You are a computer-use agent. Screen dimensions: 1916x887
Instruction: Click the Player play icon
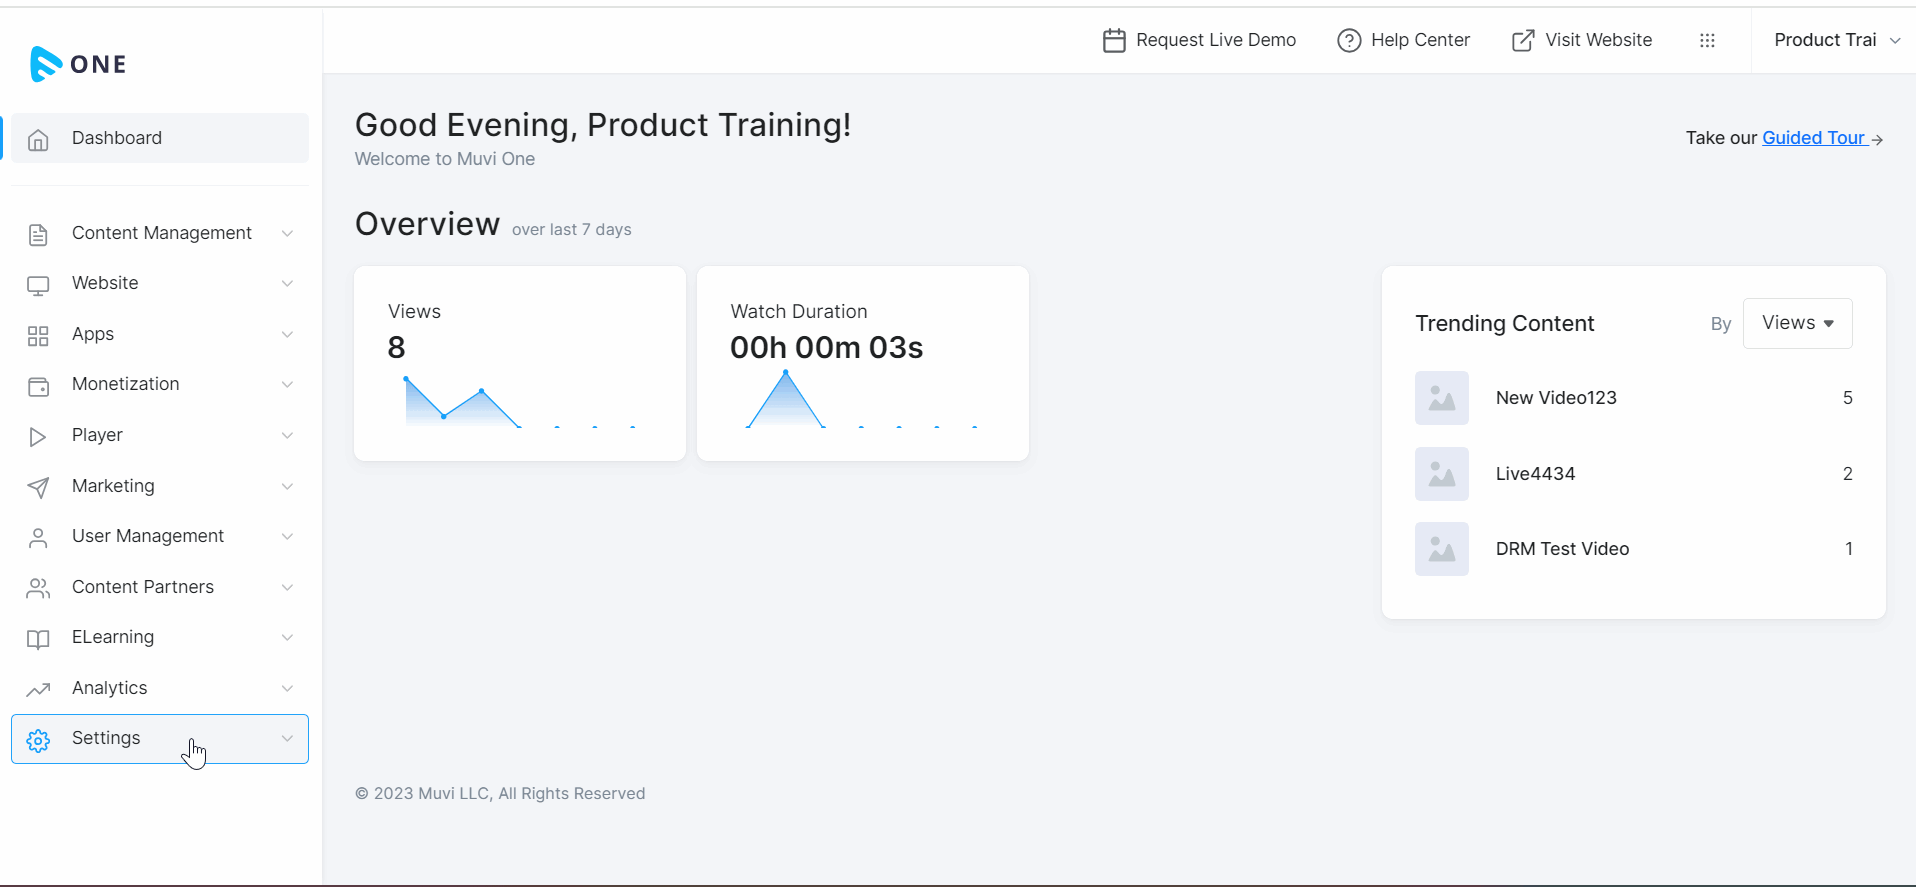coord(38,437)
